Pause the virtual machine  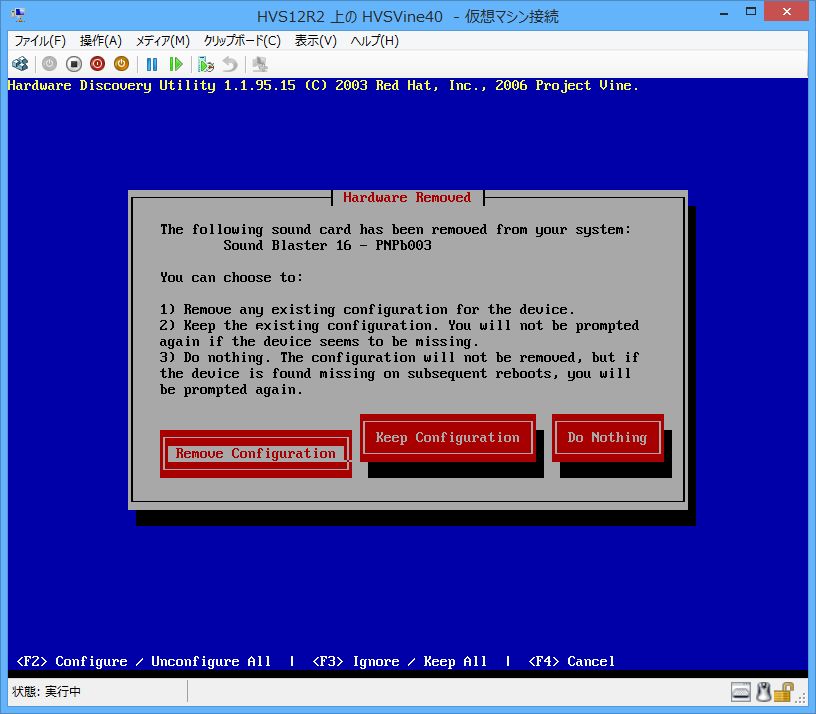(152, 64)
